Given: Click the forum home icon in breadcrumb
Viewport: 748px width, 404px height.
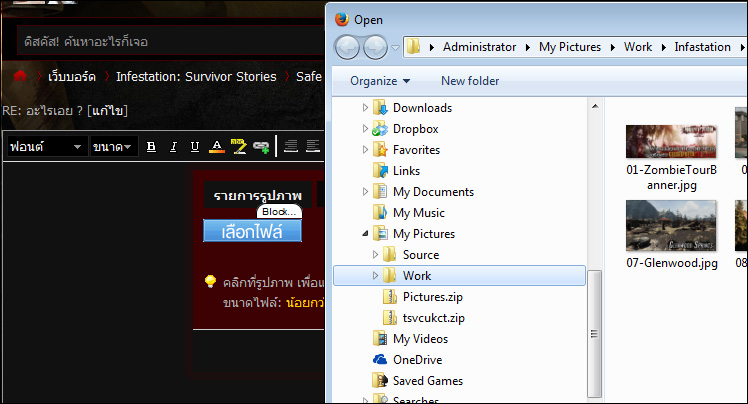Looking at the screenshot, I should tap(18, 76).
